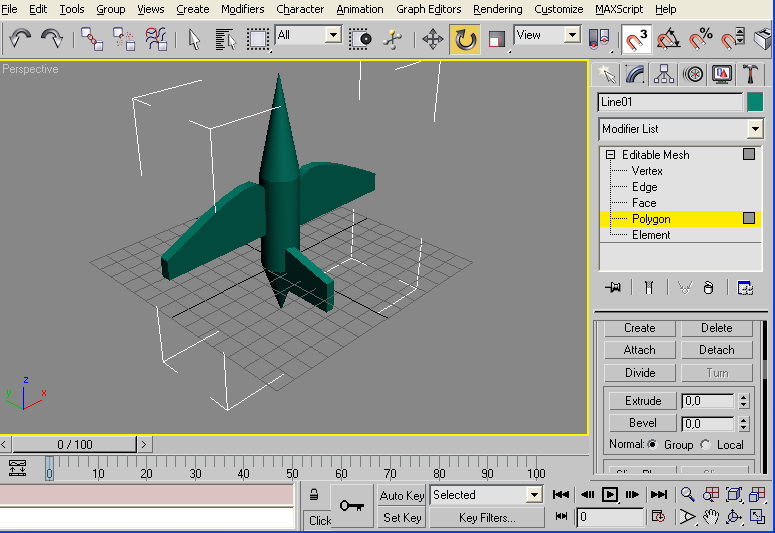
Task: Activate the Select Object arrow tool
Action: (x=194, y=39)
